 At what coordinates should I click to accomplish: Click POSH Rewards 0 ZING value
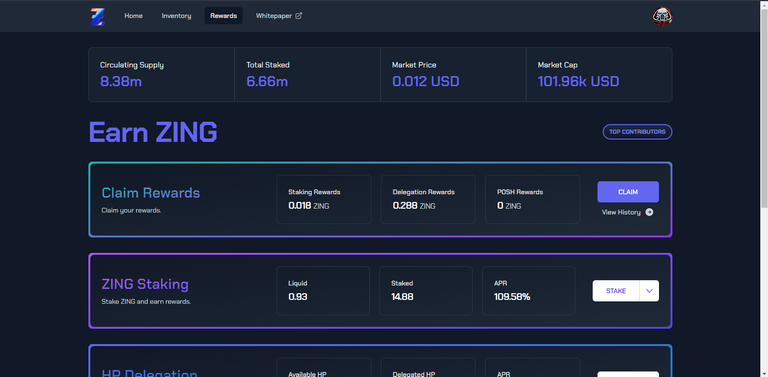point(509,206)
